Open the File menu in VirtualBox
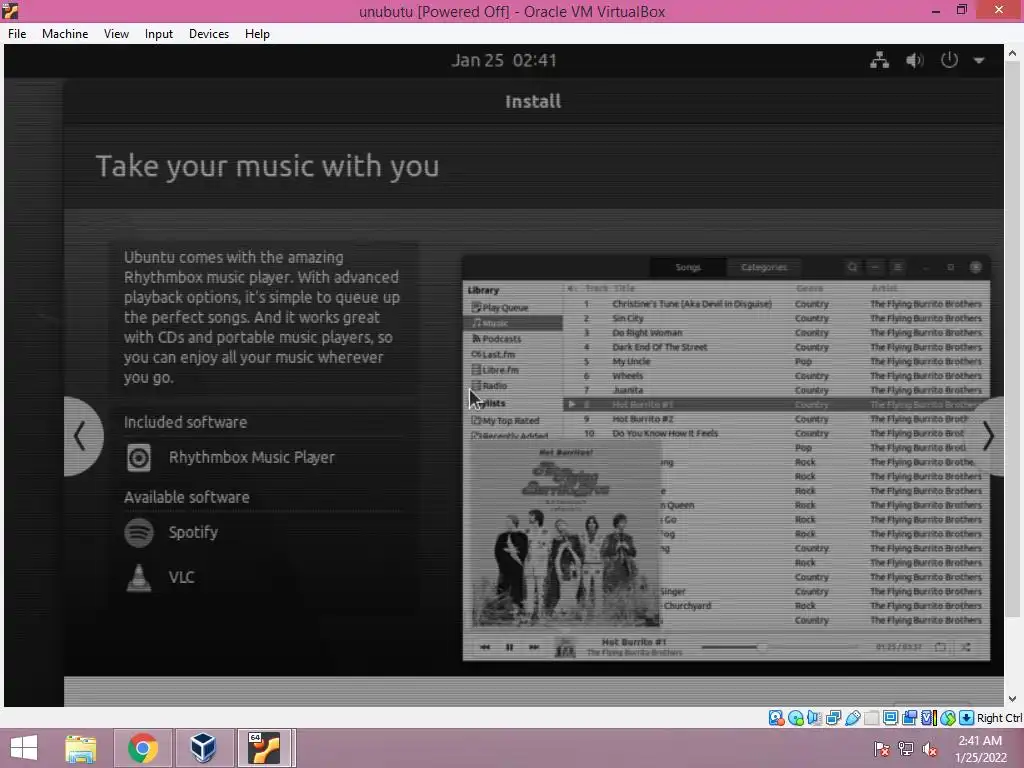 click(x=17, y=34)
